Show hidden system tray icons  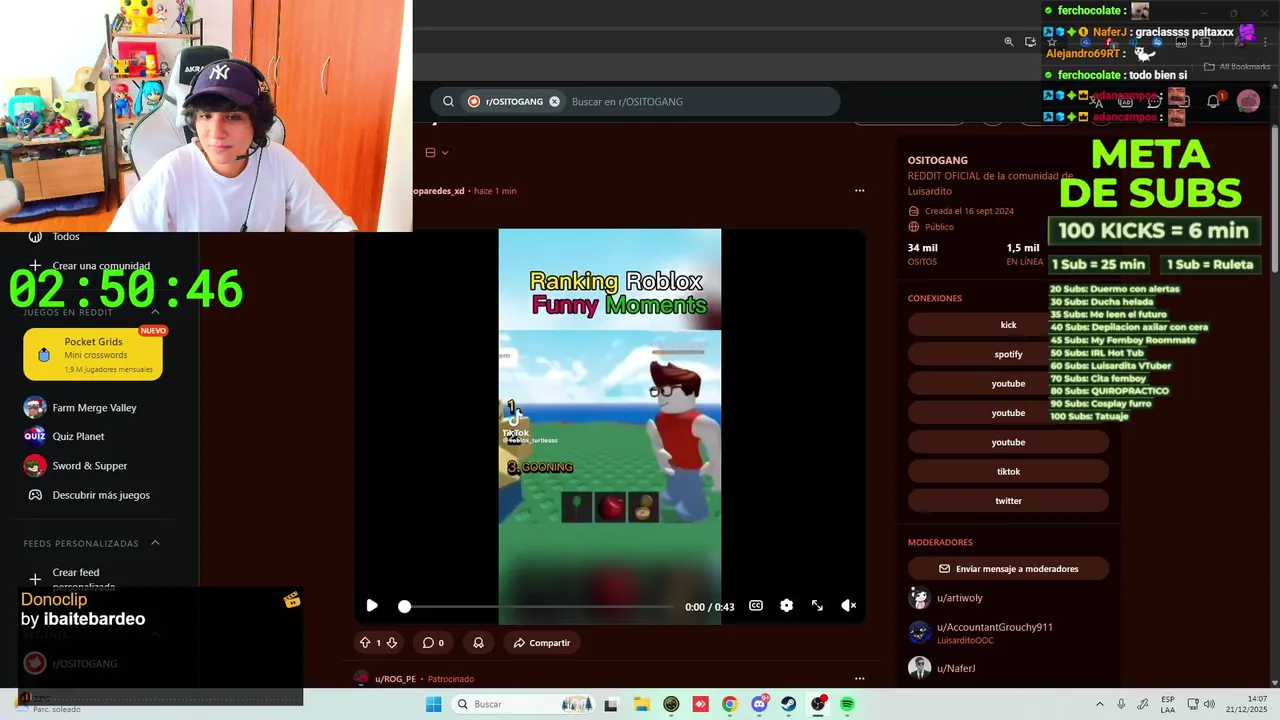[x=1100, y=705]
